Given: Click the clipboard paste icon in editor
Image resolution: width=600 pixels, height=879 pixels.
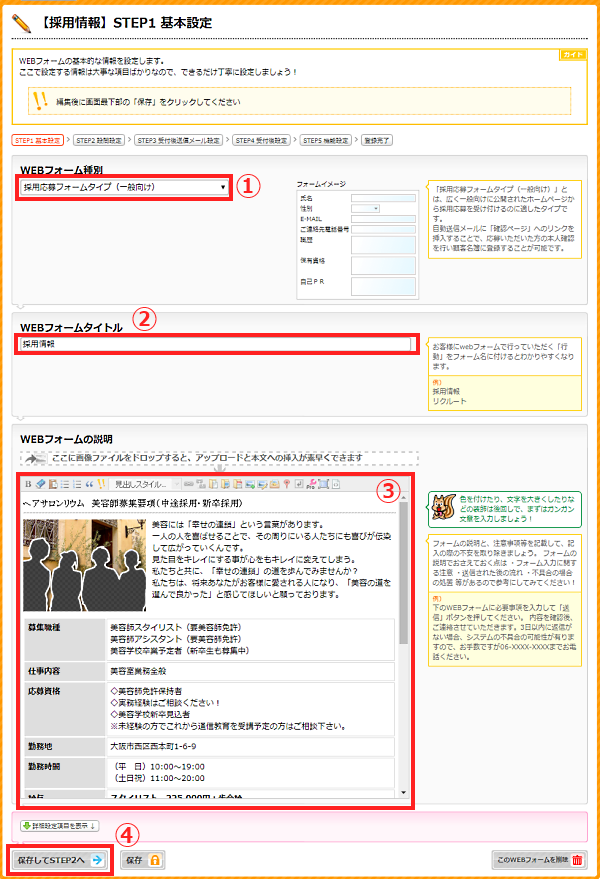Looking at the screenshot, I should (x=53, y=484).
